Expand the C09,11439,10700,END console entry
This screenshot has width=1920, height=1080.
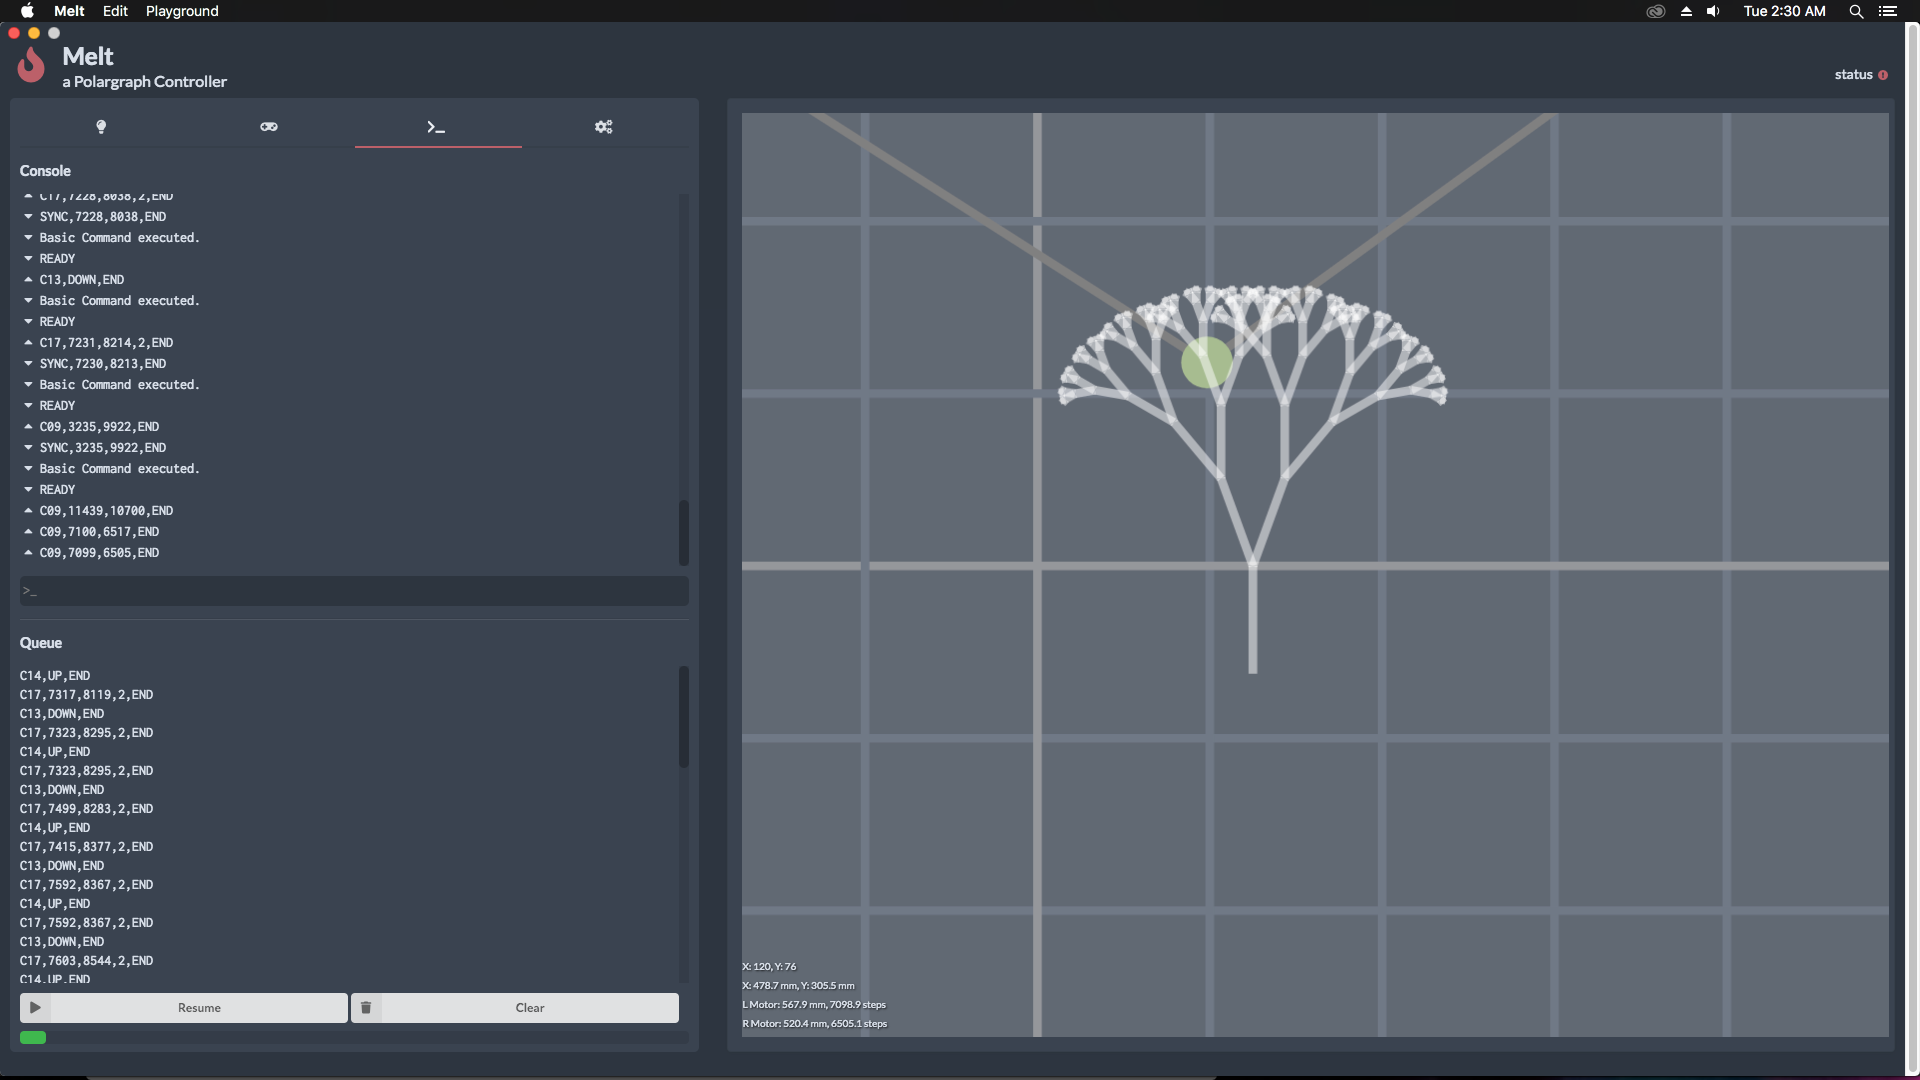(29, 510)
